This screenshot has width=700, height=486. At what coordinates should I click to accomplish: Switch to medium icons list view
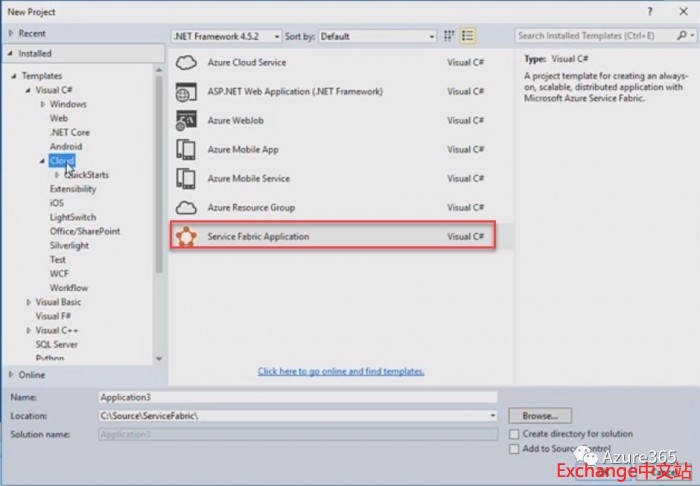(450, 36)
